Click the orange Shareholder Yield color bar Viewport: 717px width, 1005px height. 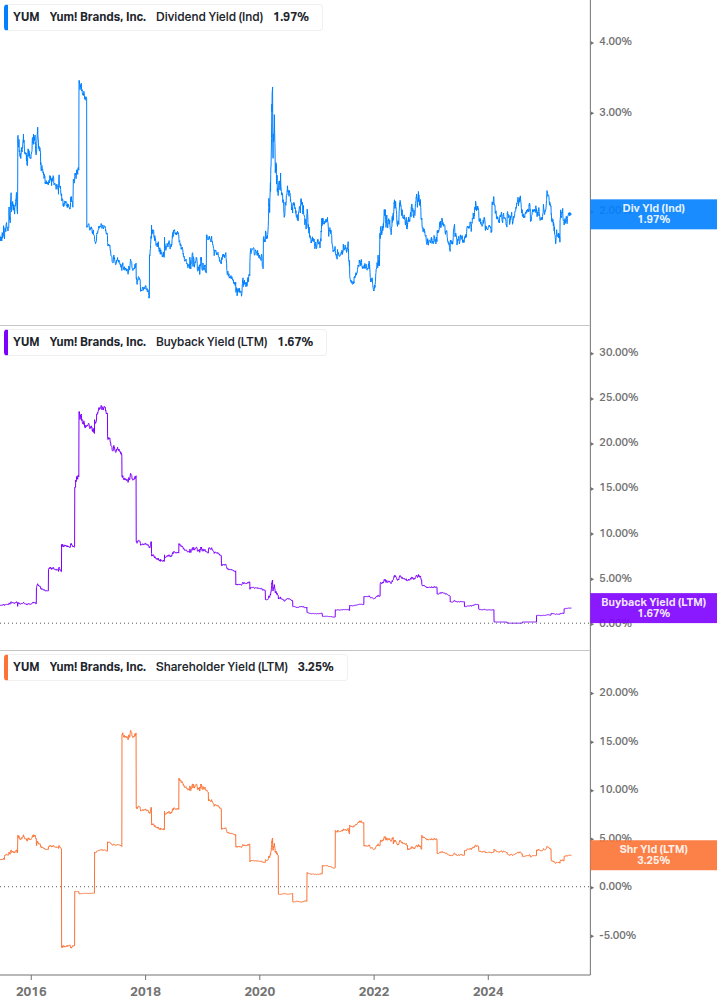coord(6,667)
